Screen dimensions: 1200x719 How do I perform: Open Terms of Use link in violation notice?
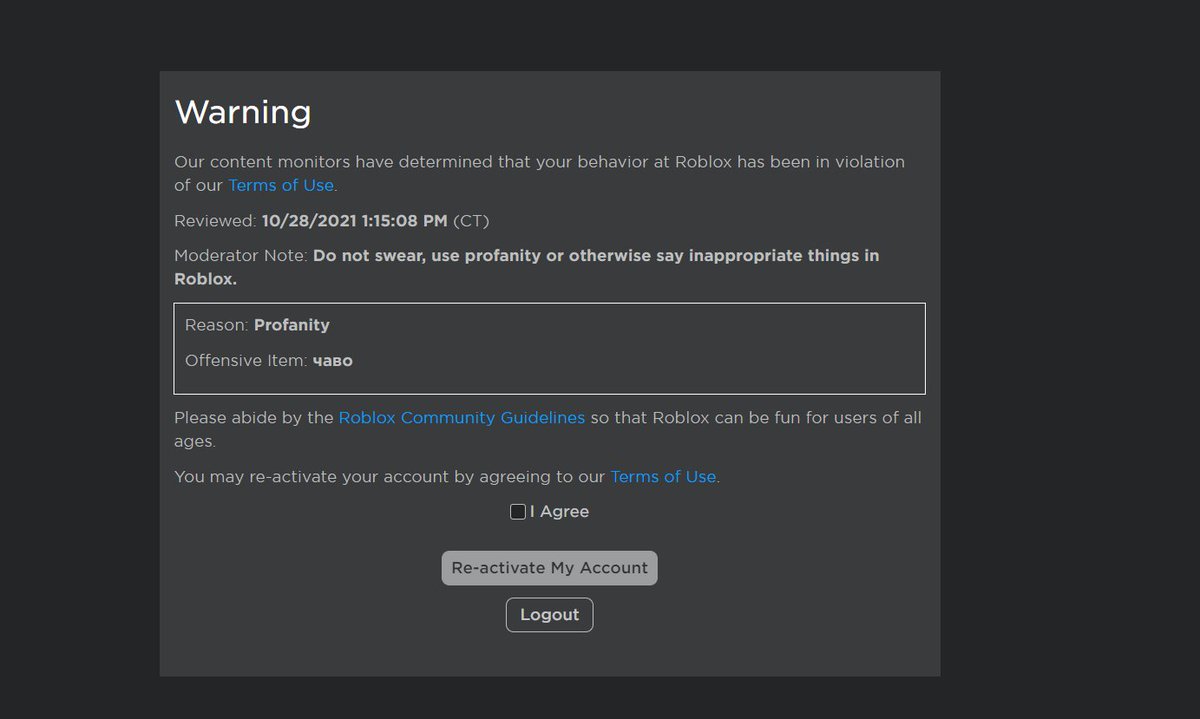click(x=281, y=185)
